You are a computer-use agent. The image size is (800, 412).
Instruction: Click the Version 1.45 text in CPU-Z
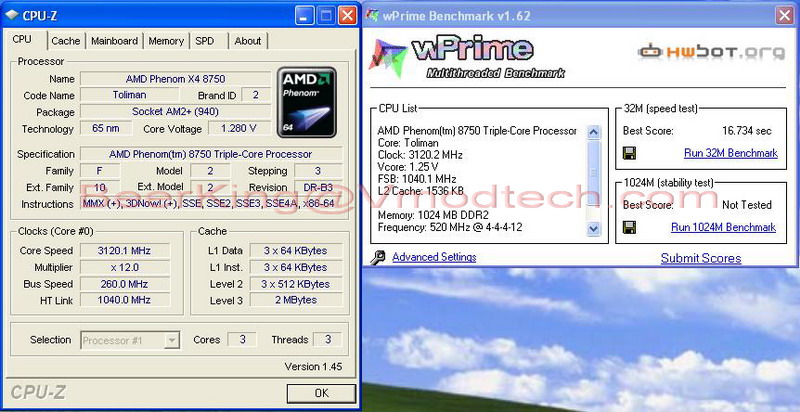[x=313, y=366]
